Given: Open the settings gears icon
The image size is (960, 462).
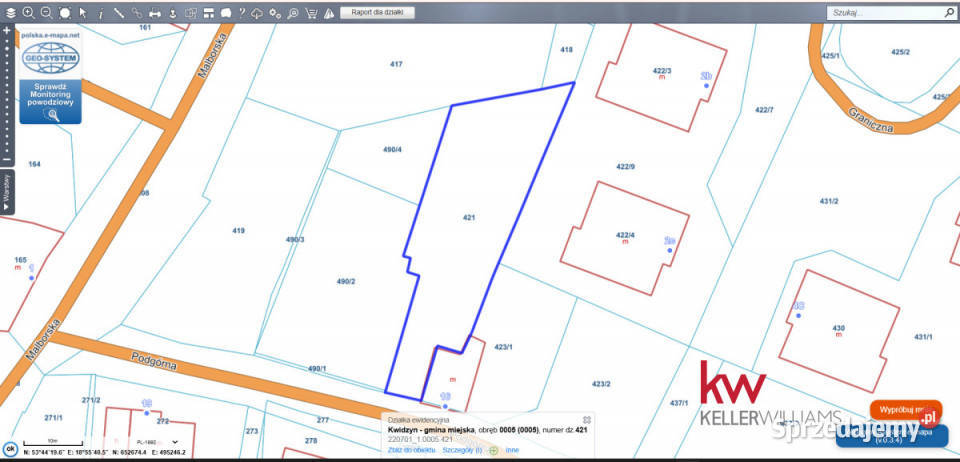Looking at the screenshot, I should pyautogui.click(x=275, y=13).
